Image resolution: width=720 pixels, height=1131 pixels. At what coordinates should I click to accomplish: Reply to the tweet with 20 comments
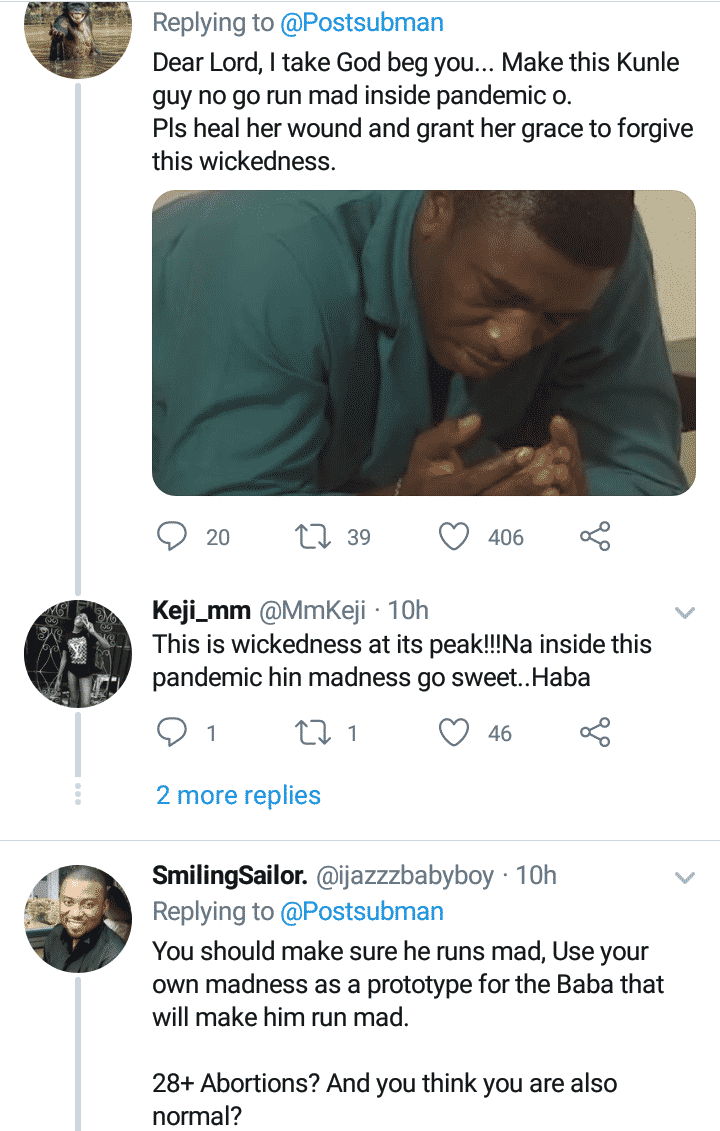[174, 537]
